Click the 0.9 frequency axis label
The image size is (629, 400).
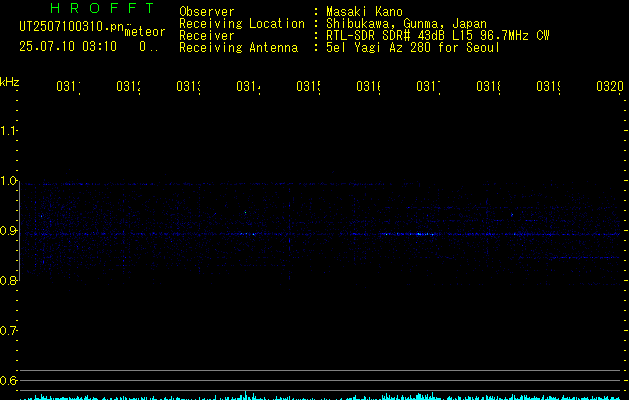[8, 231]
